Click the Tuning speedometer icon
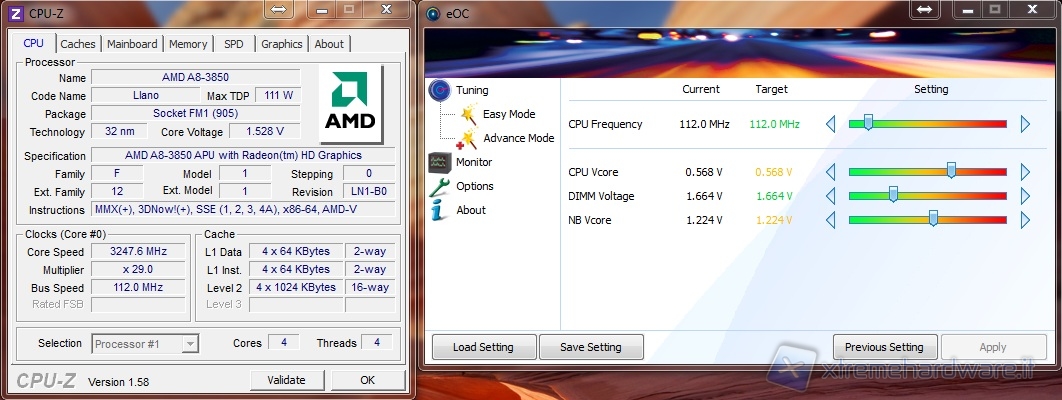This screenshot has width=1062, height=400. coord(439,90)
